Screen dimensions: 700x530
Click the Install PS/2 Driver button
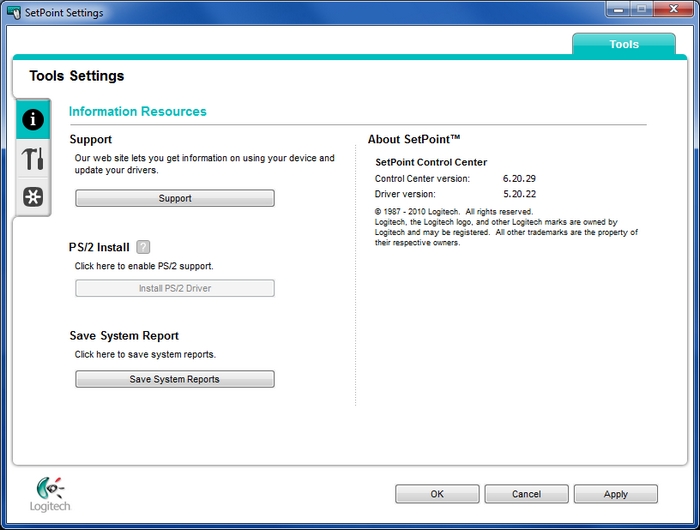pyautogui.click(x=175, y=288)
